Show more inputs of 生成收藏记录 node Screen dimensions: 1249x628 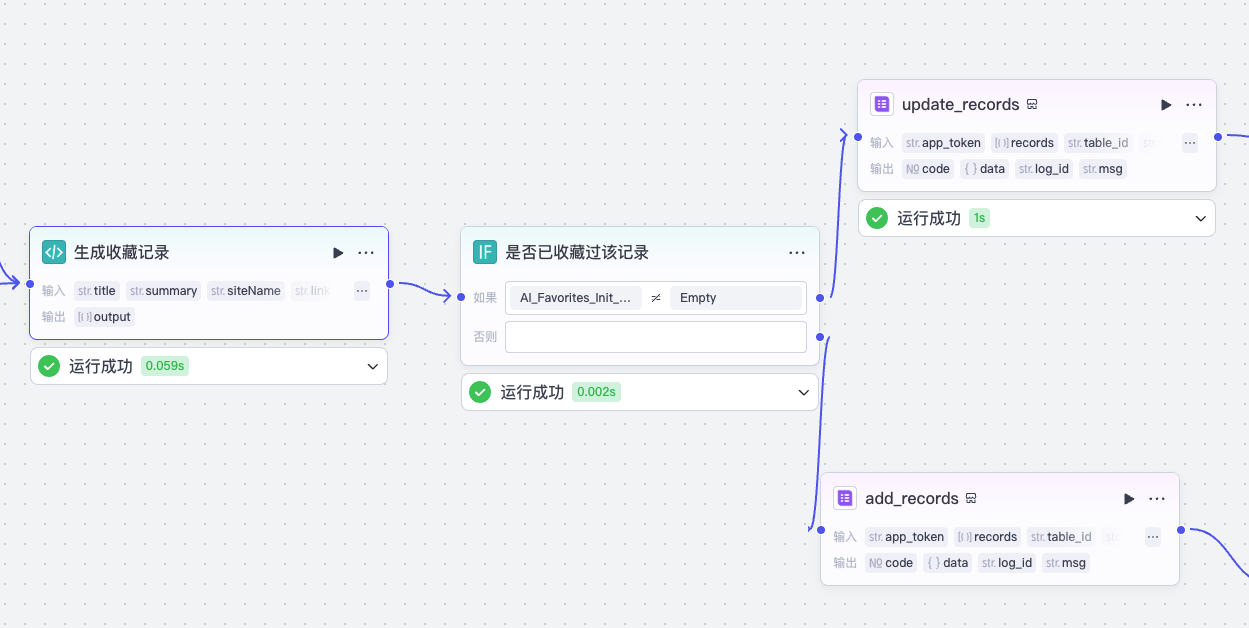coord(361,291)
